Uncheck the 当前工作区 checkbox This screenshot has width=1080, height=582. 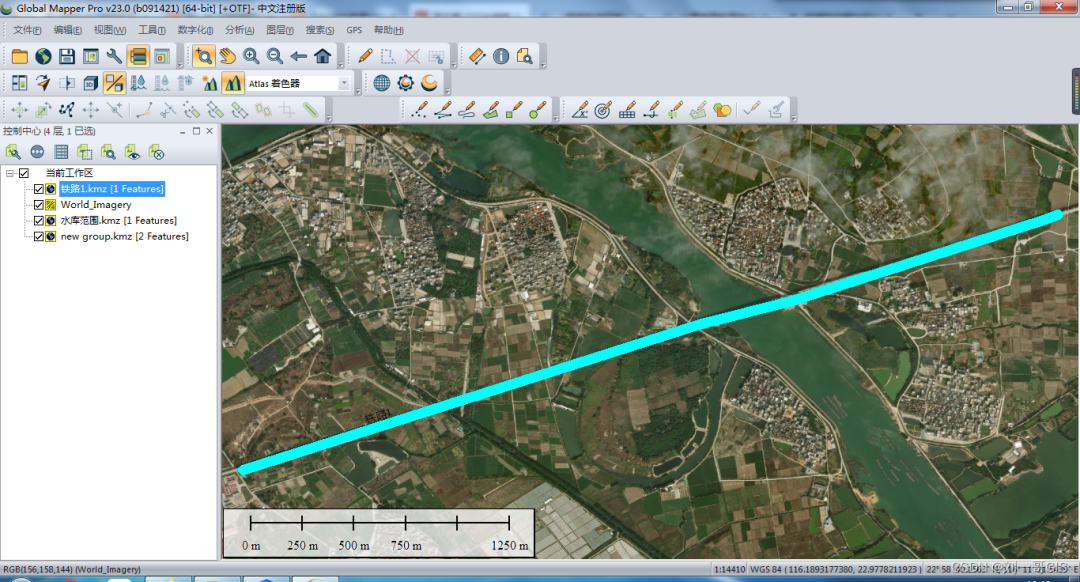pyautogui.click(x=23, y=173)
